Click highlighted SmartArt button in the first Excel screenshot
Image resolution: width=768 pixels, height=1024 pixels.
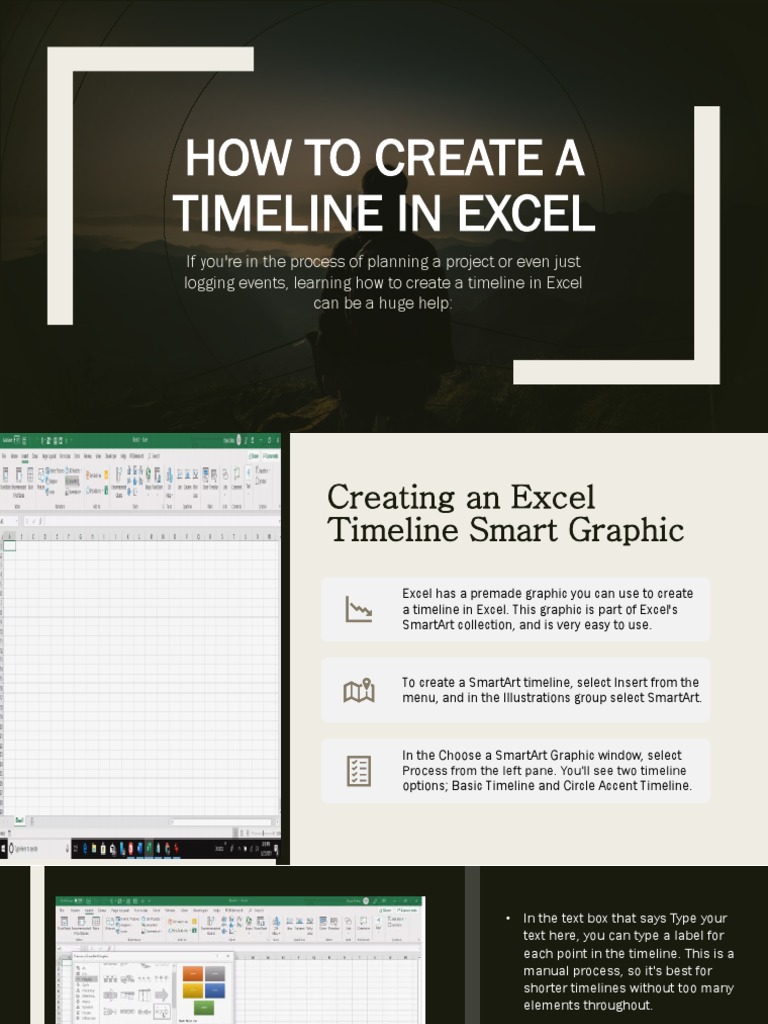72,481
